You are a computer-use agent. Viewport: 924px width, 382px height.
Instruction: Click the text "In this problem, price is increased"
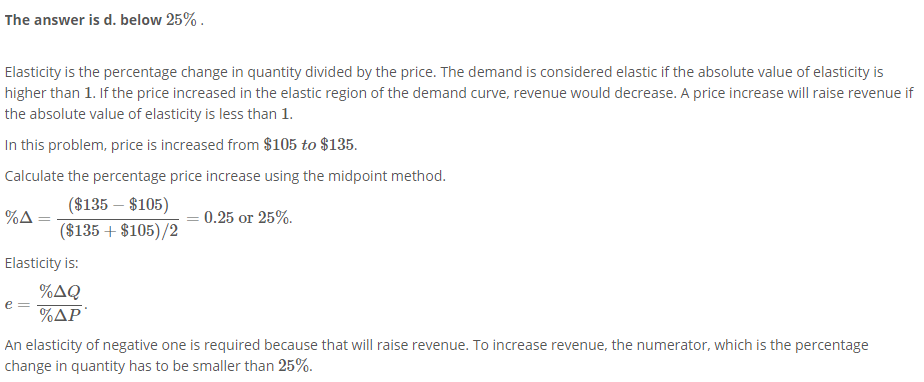132,145
